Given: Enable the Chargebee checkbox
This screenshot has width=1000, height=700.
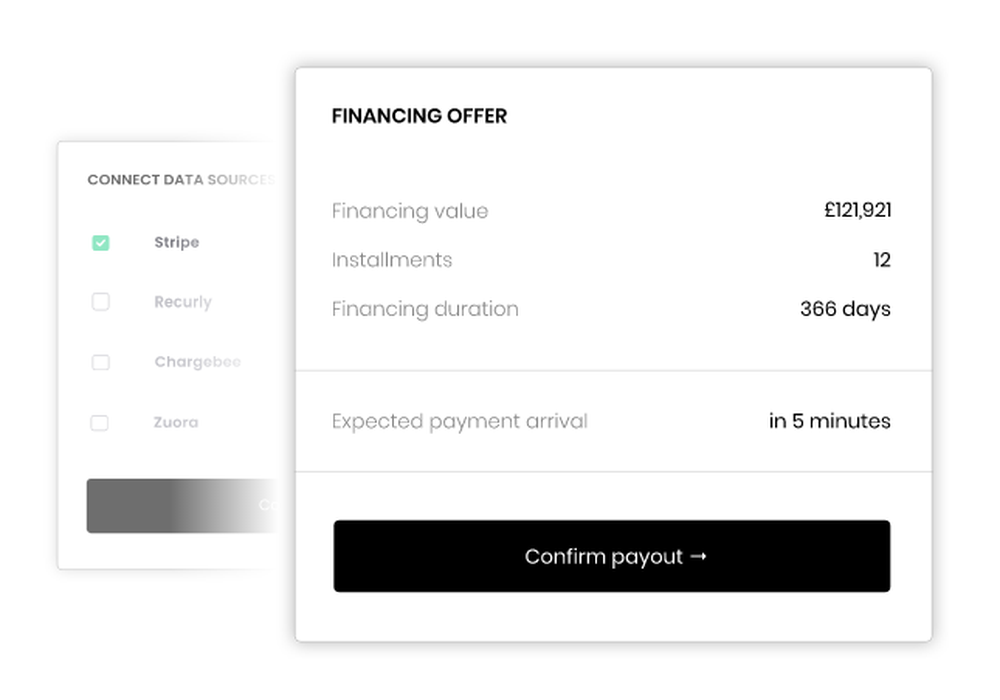Looking at the screenshot, I should [x=101, y=362].
